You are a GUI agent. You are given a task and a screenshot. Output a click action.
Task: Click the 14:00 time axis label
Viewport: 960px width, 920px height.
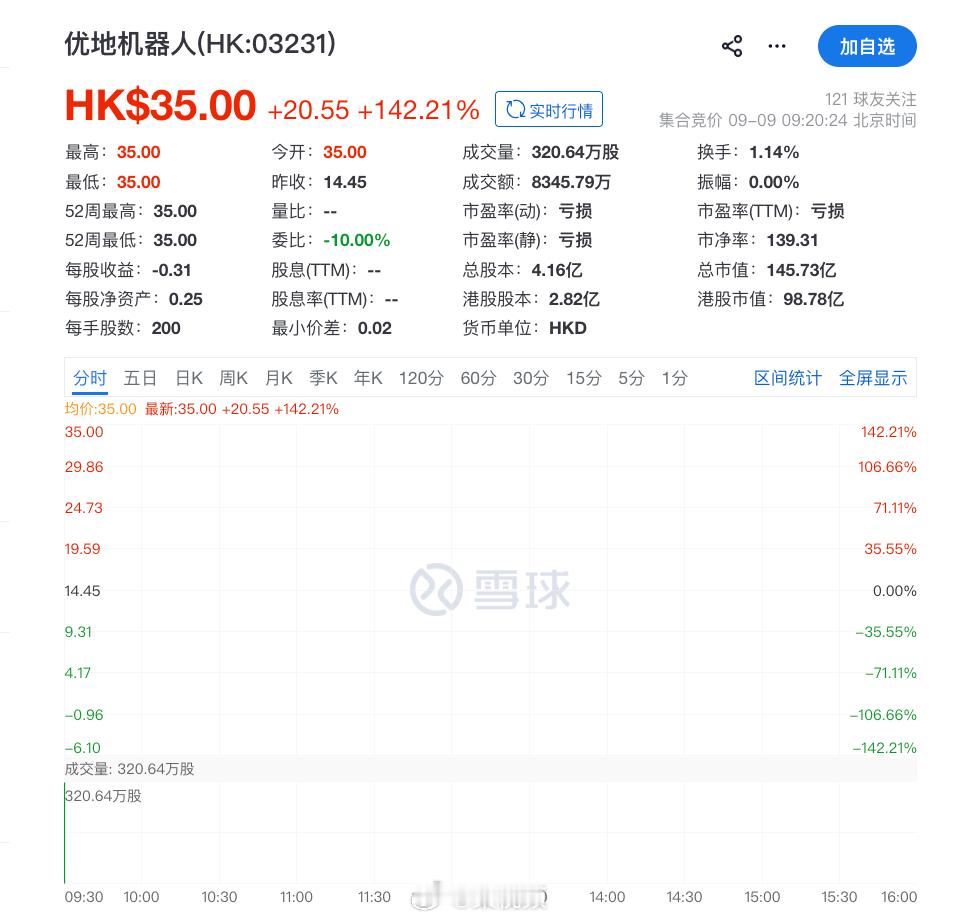(607, 897)
